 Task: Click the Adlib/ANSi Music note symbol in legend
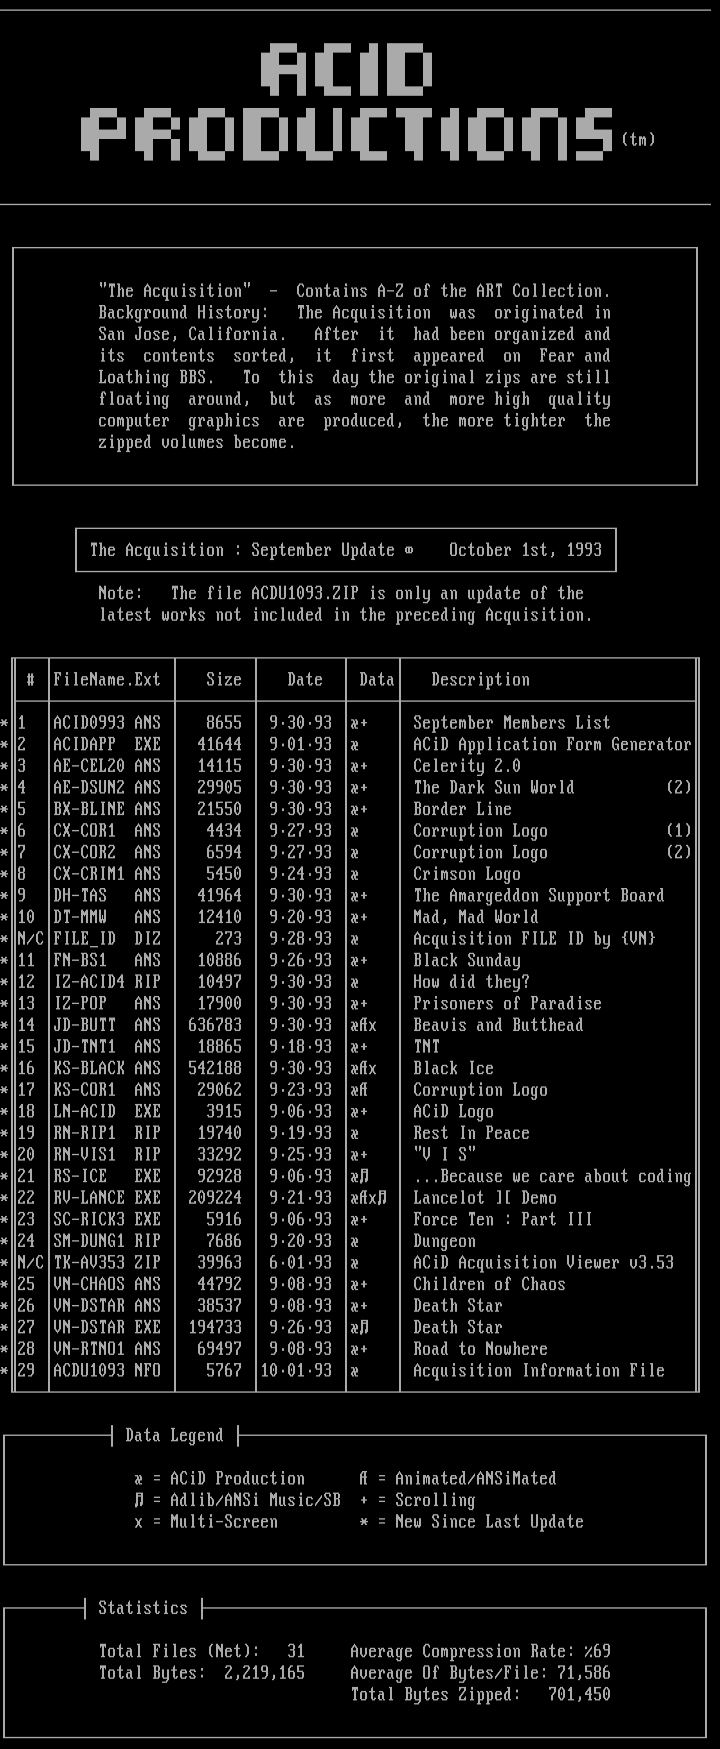pos(139,1500)
